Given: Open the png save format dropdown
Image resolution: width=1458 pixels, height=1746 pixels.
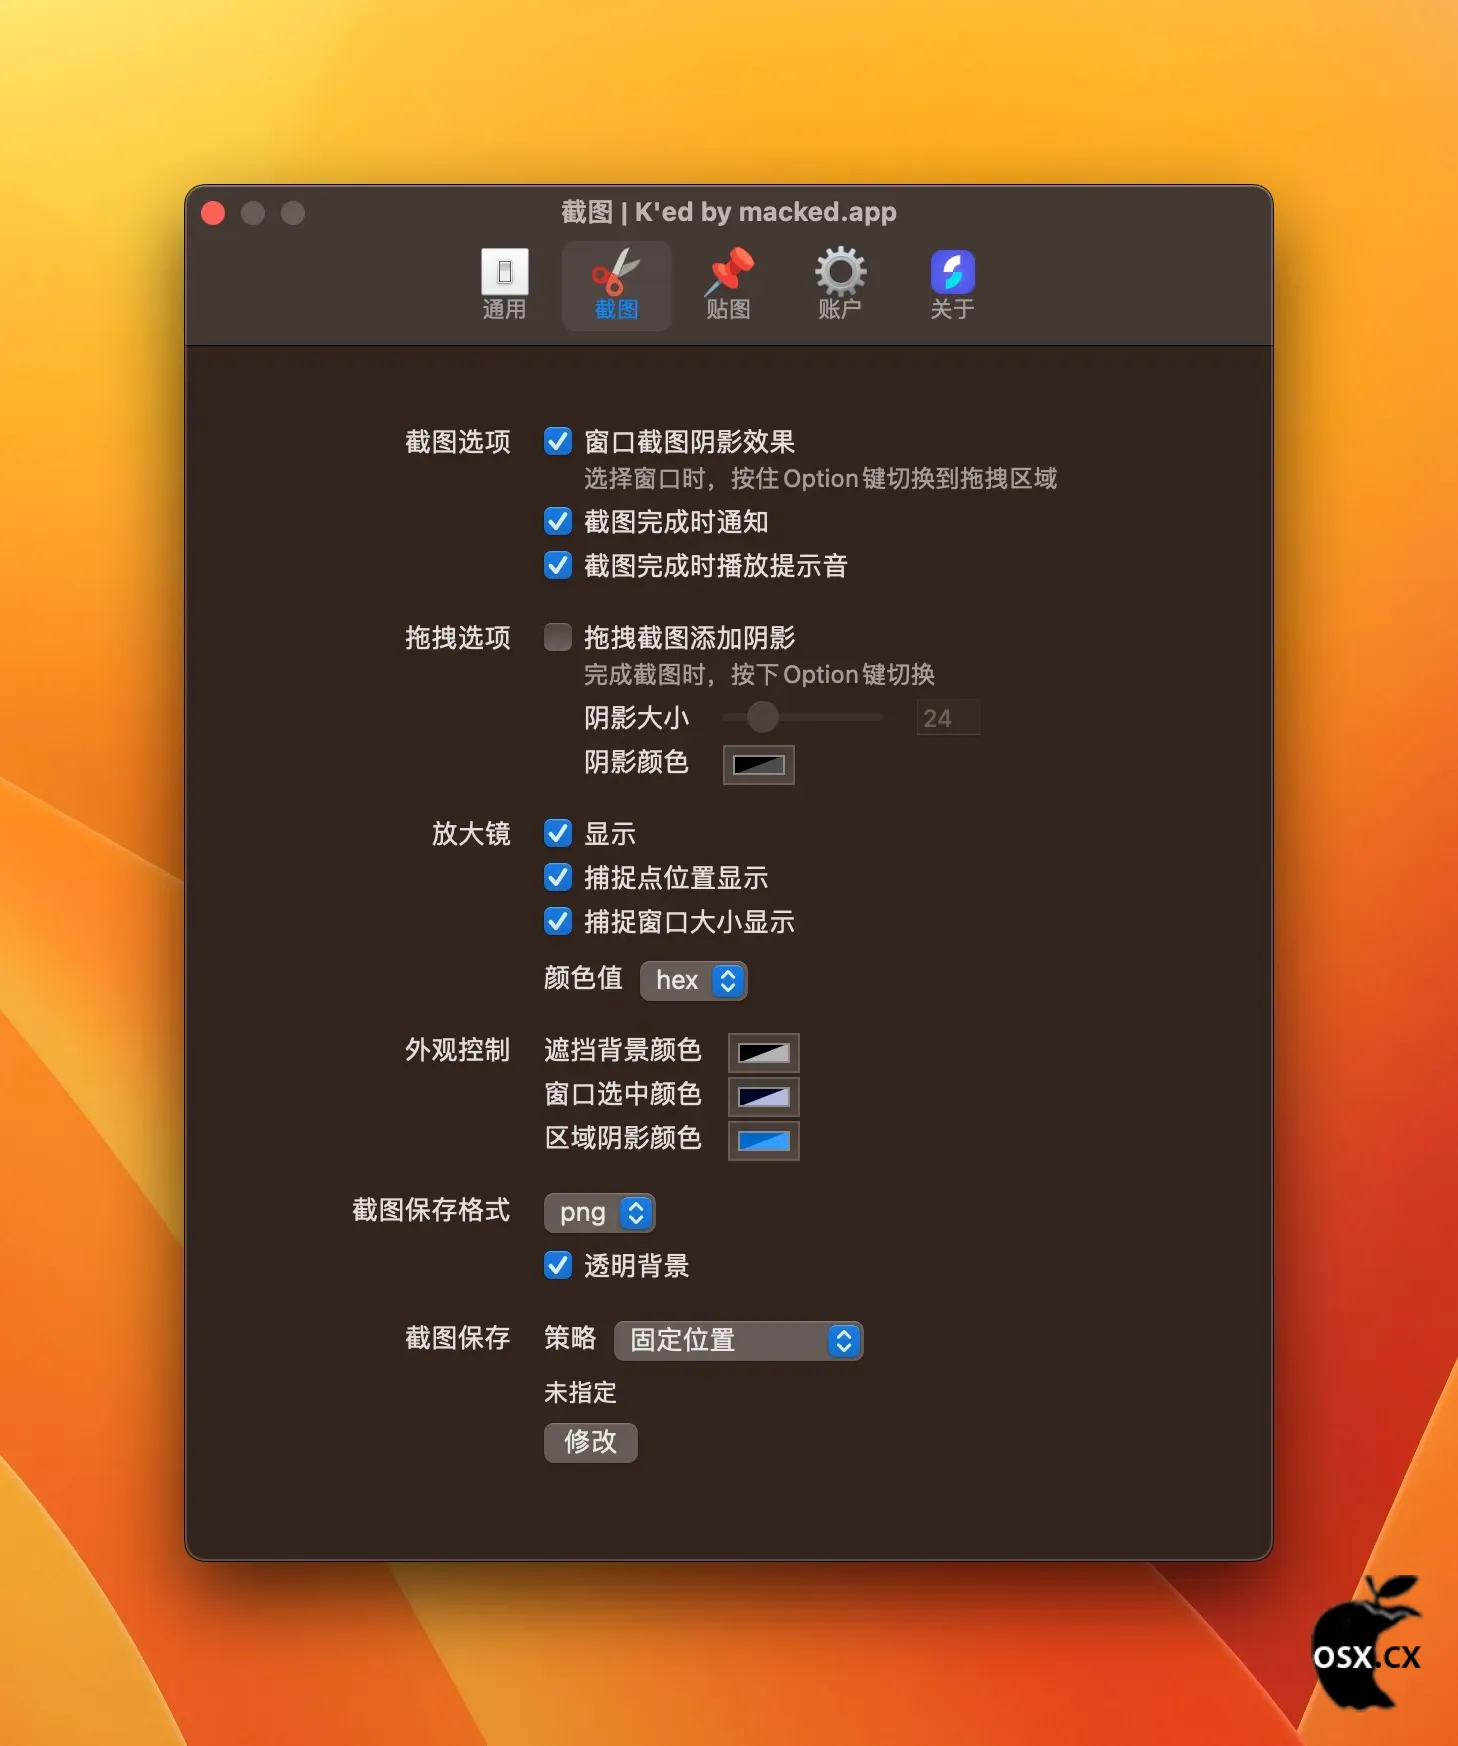Looking at the screenshot, I should pyautogui.click(x=600, y=1212).
